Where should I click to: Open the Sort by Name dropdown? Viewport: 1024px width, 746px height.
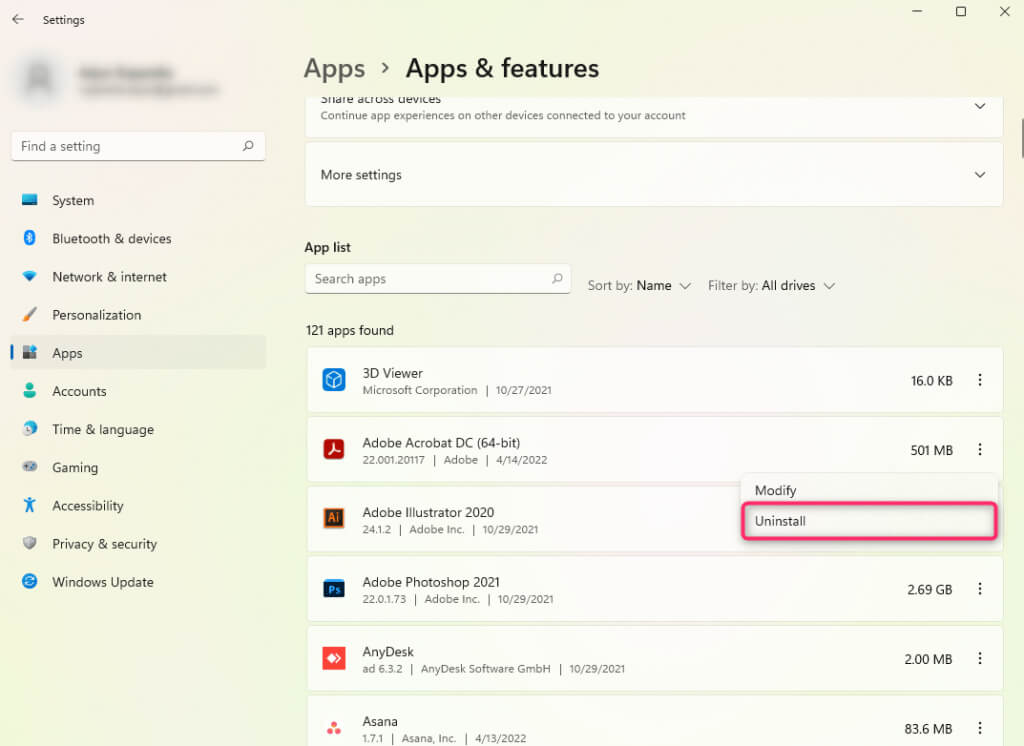(640, 286)
